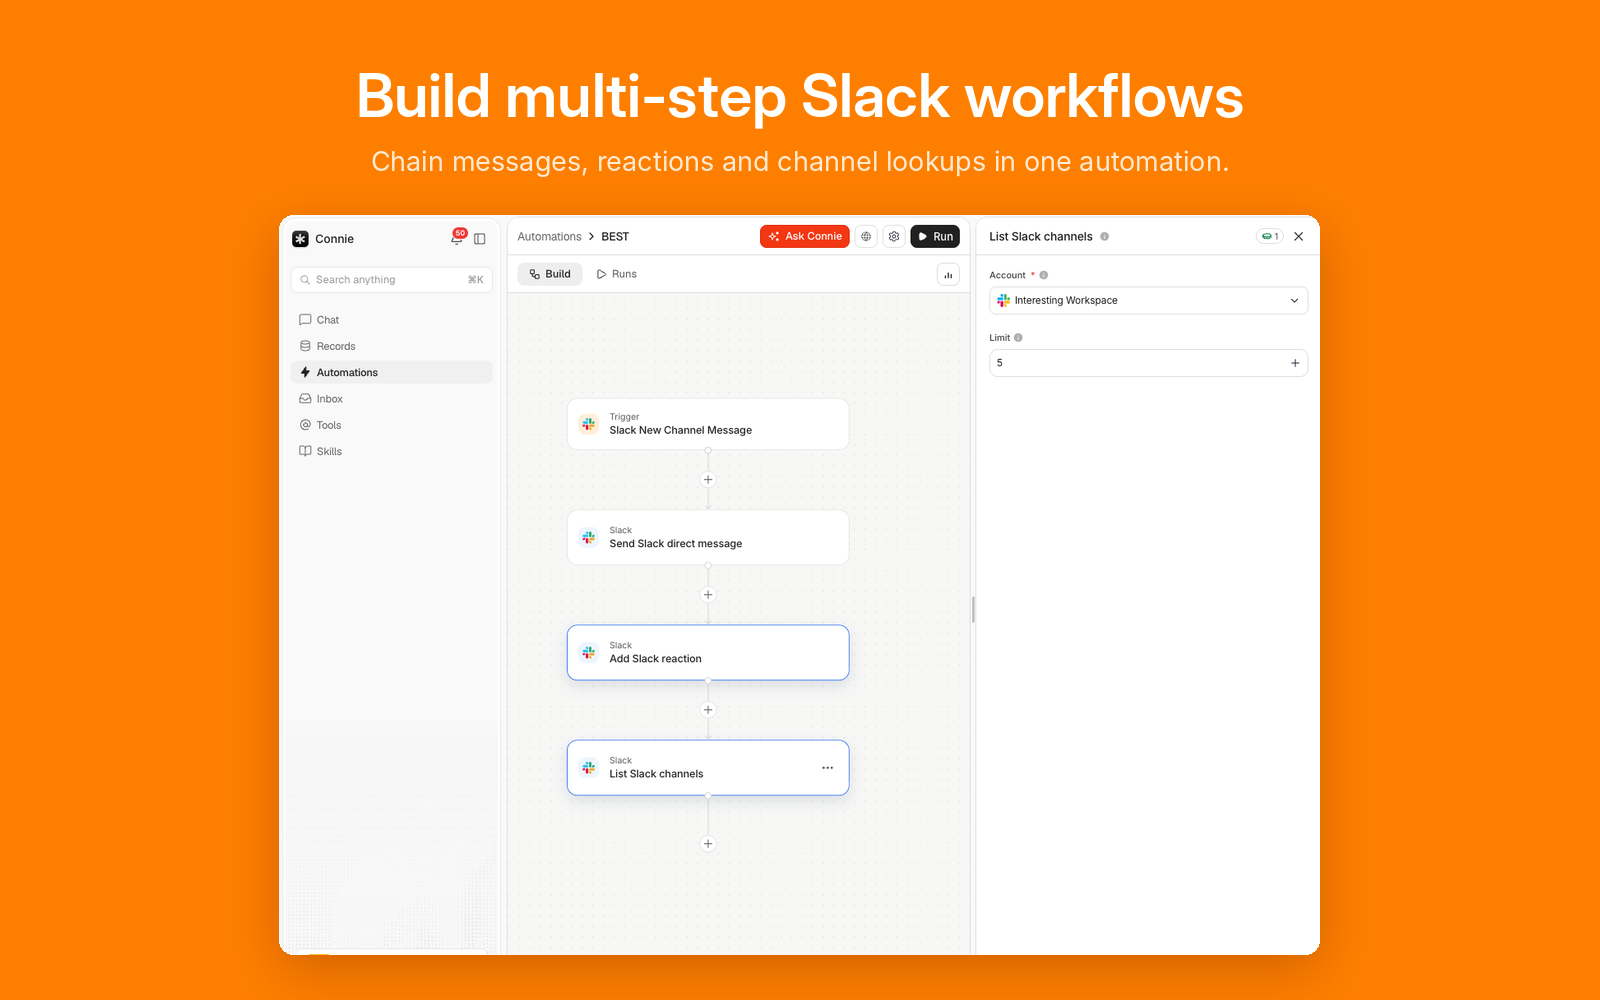Image resolution: width=1600 pixels, height=1000 pixels.
Task: Open Inbox in the sidebar
Action: coord(391,399)
